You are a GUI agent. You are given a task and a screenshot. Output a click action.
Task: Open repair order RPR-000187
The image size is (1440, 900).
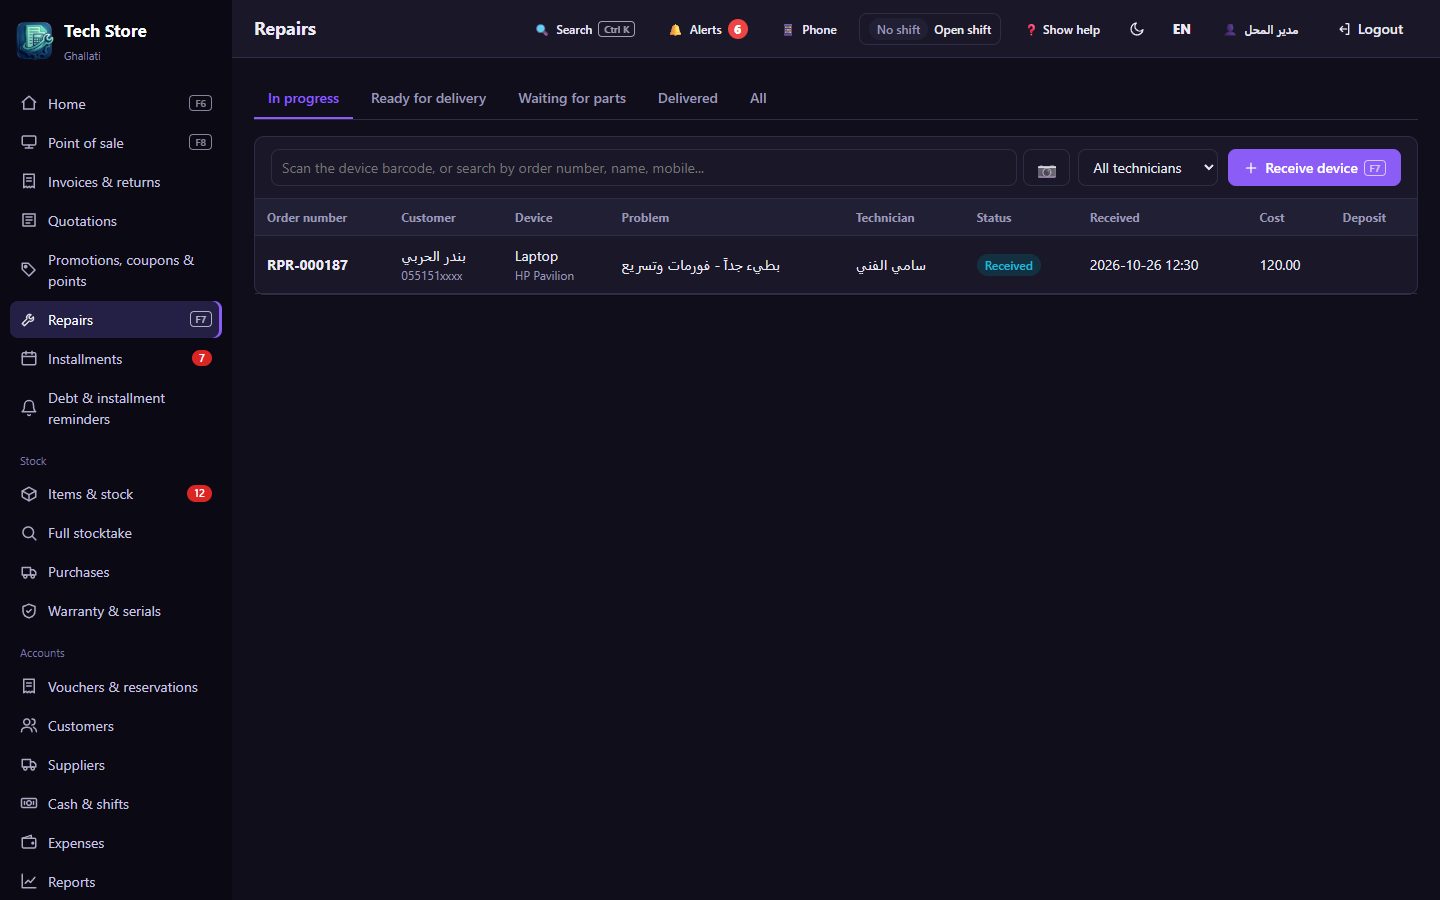click(x=307, y=265)
